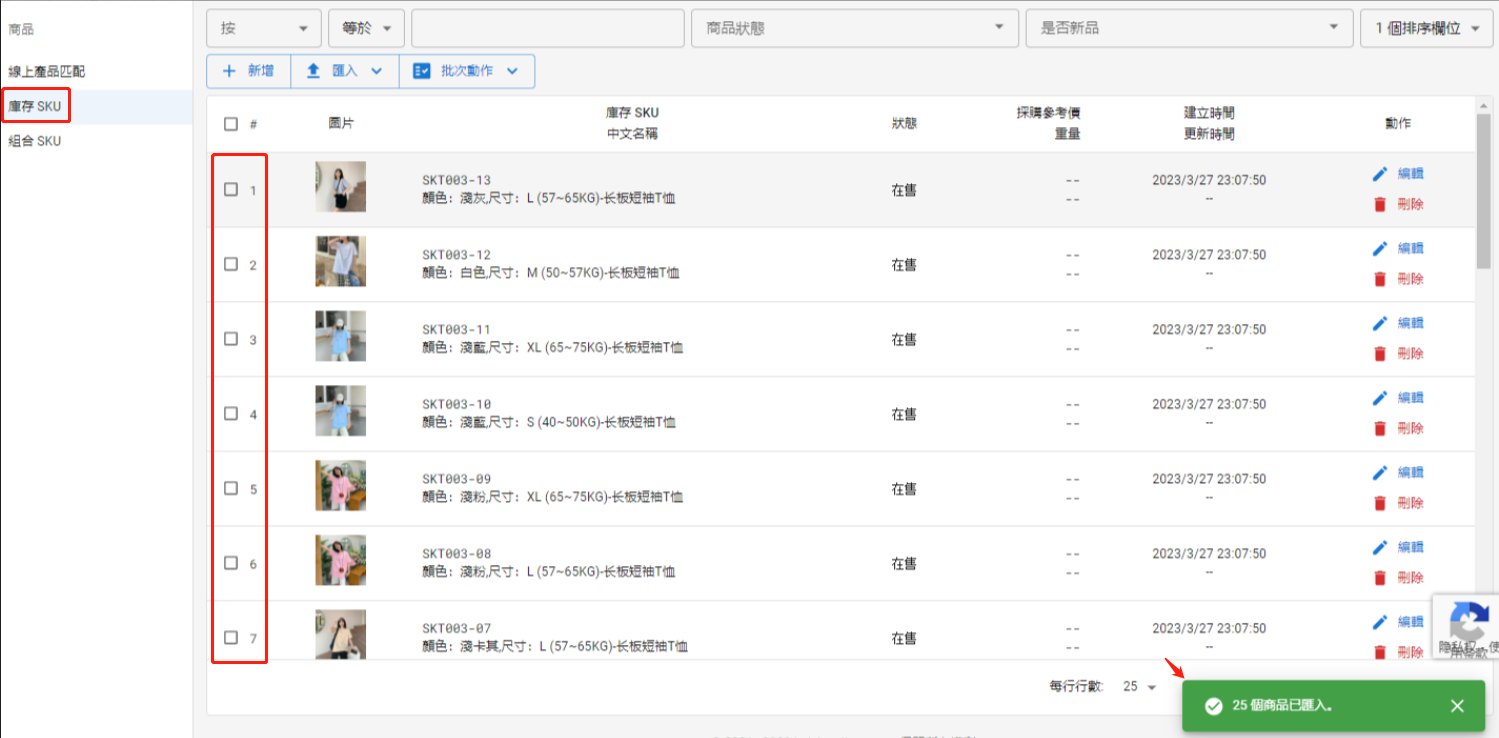Open 線上產品匹配 in the sidebar
Image resolution: width=1499 pixels, height=738 pixels.
tap(47, 72)
